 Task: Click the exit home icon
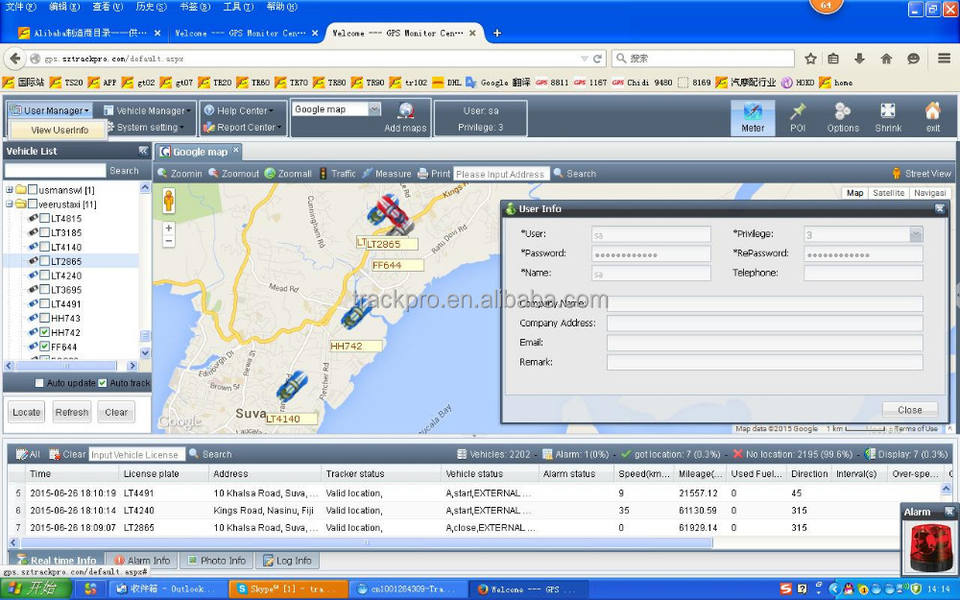932,112
